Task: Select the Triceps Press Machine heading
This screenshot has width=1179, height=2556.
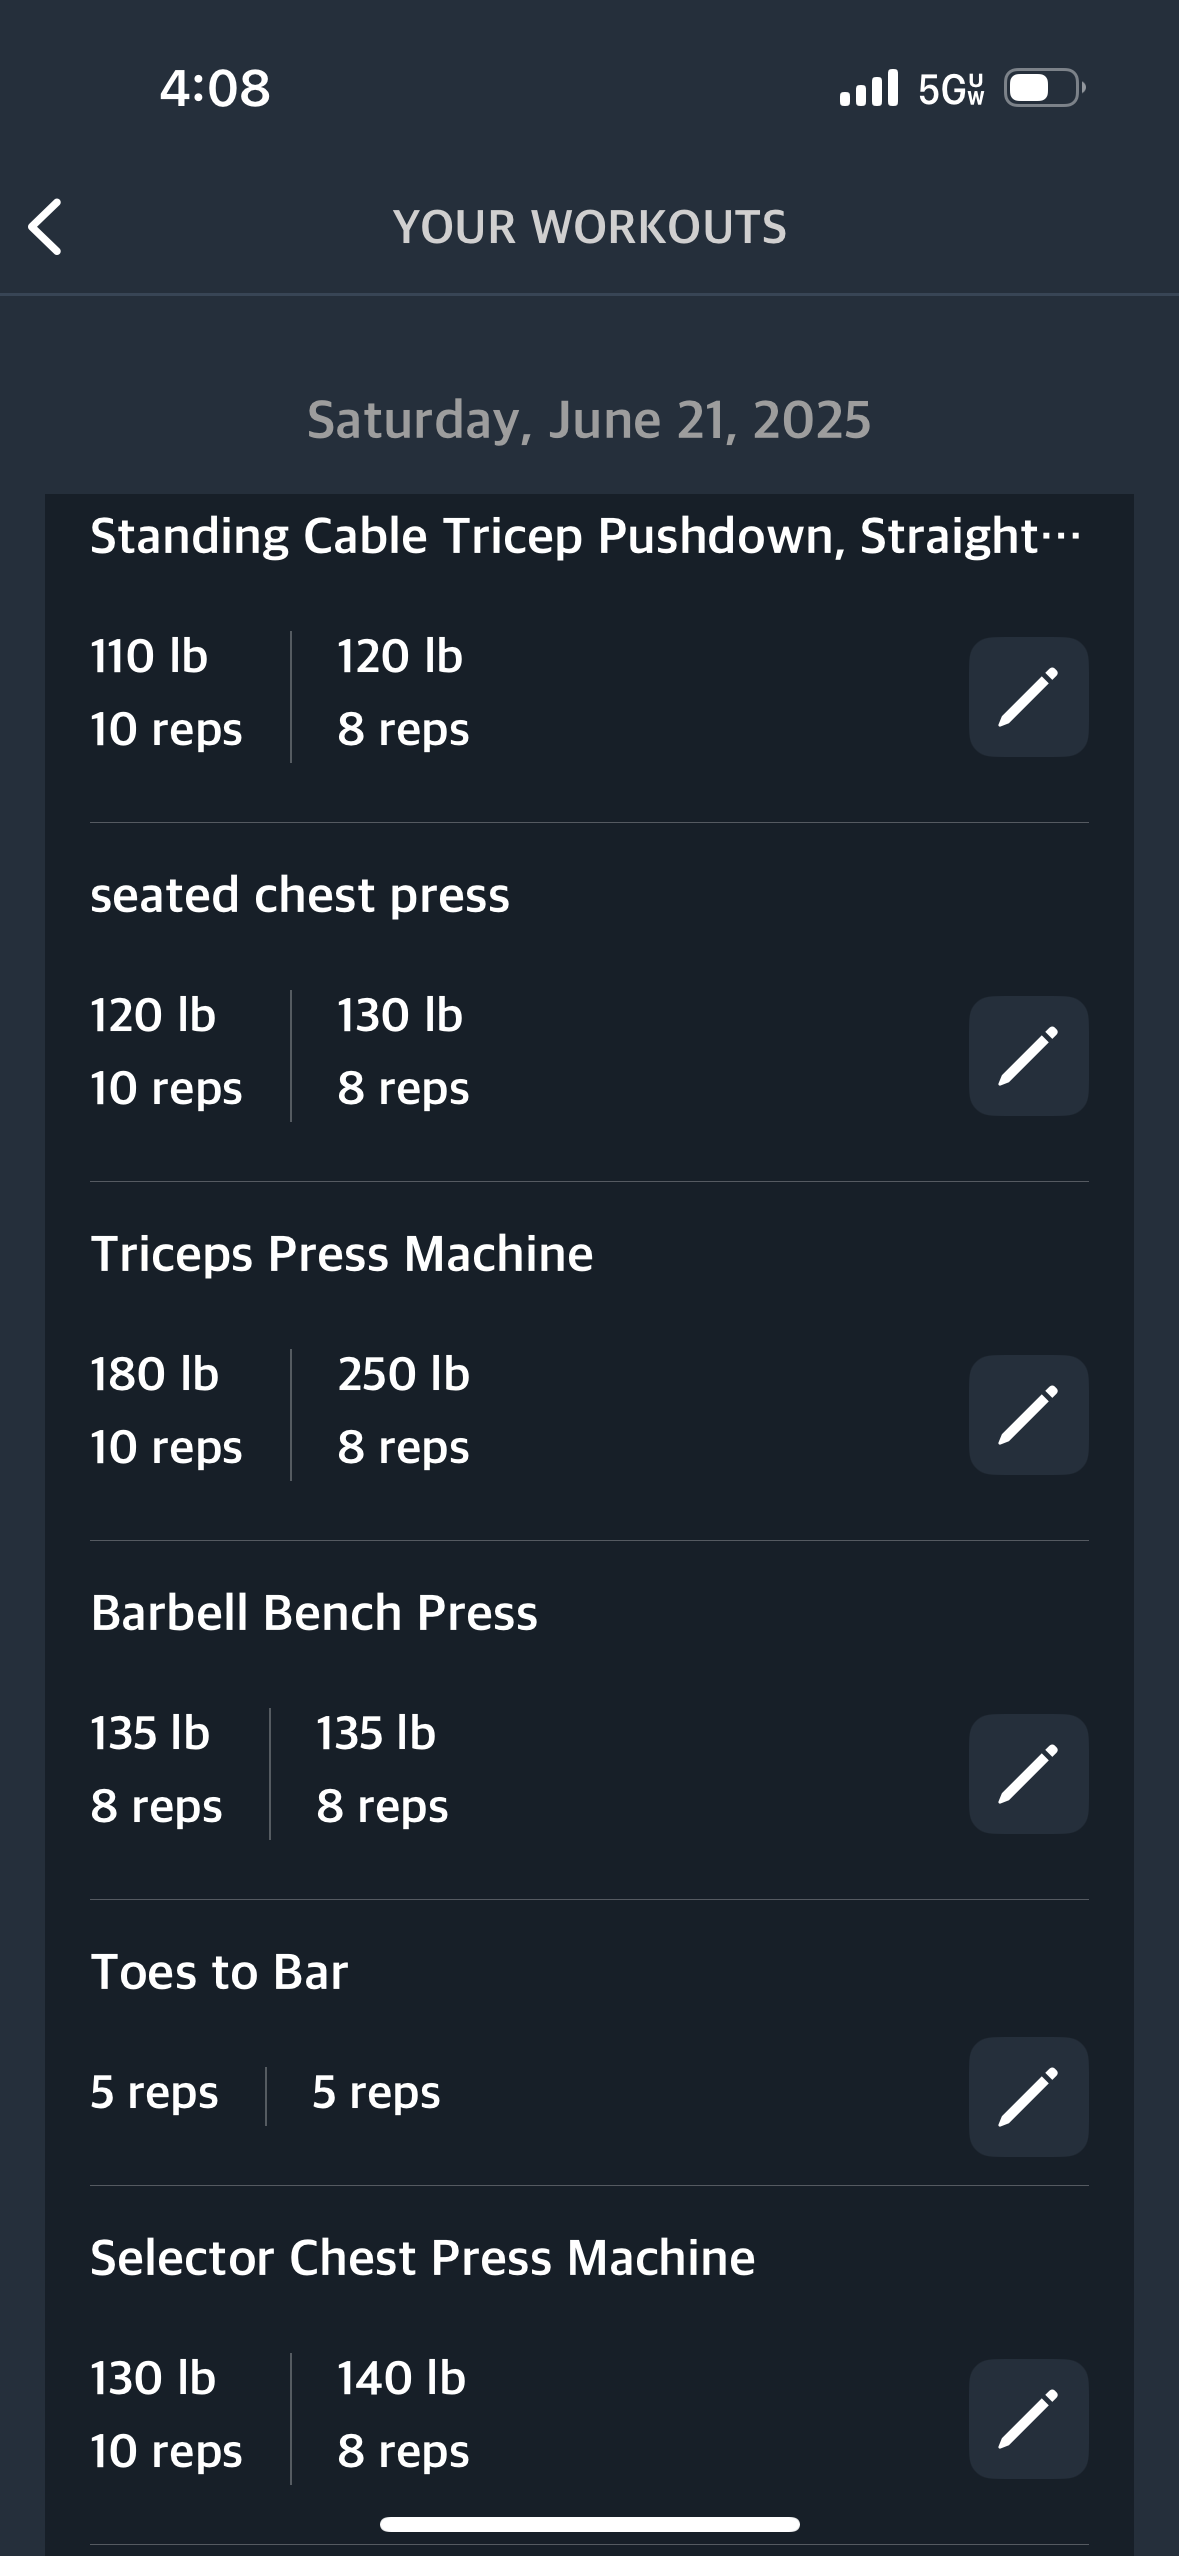Action: (x=342, y=1254)
